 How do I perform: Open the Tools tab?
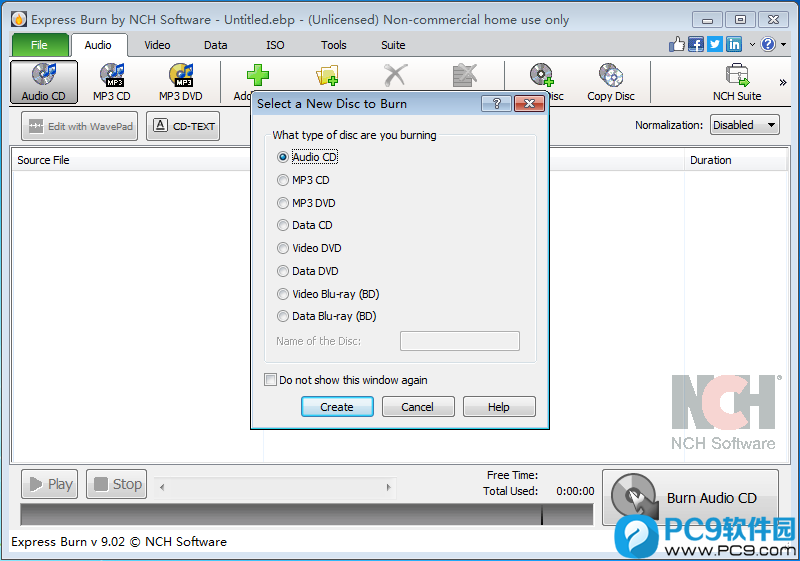(334, 45)
